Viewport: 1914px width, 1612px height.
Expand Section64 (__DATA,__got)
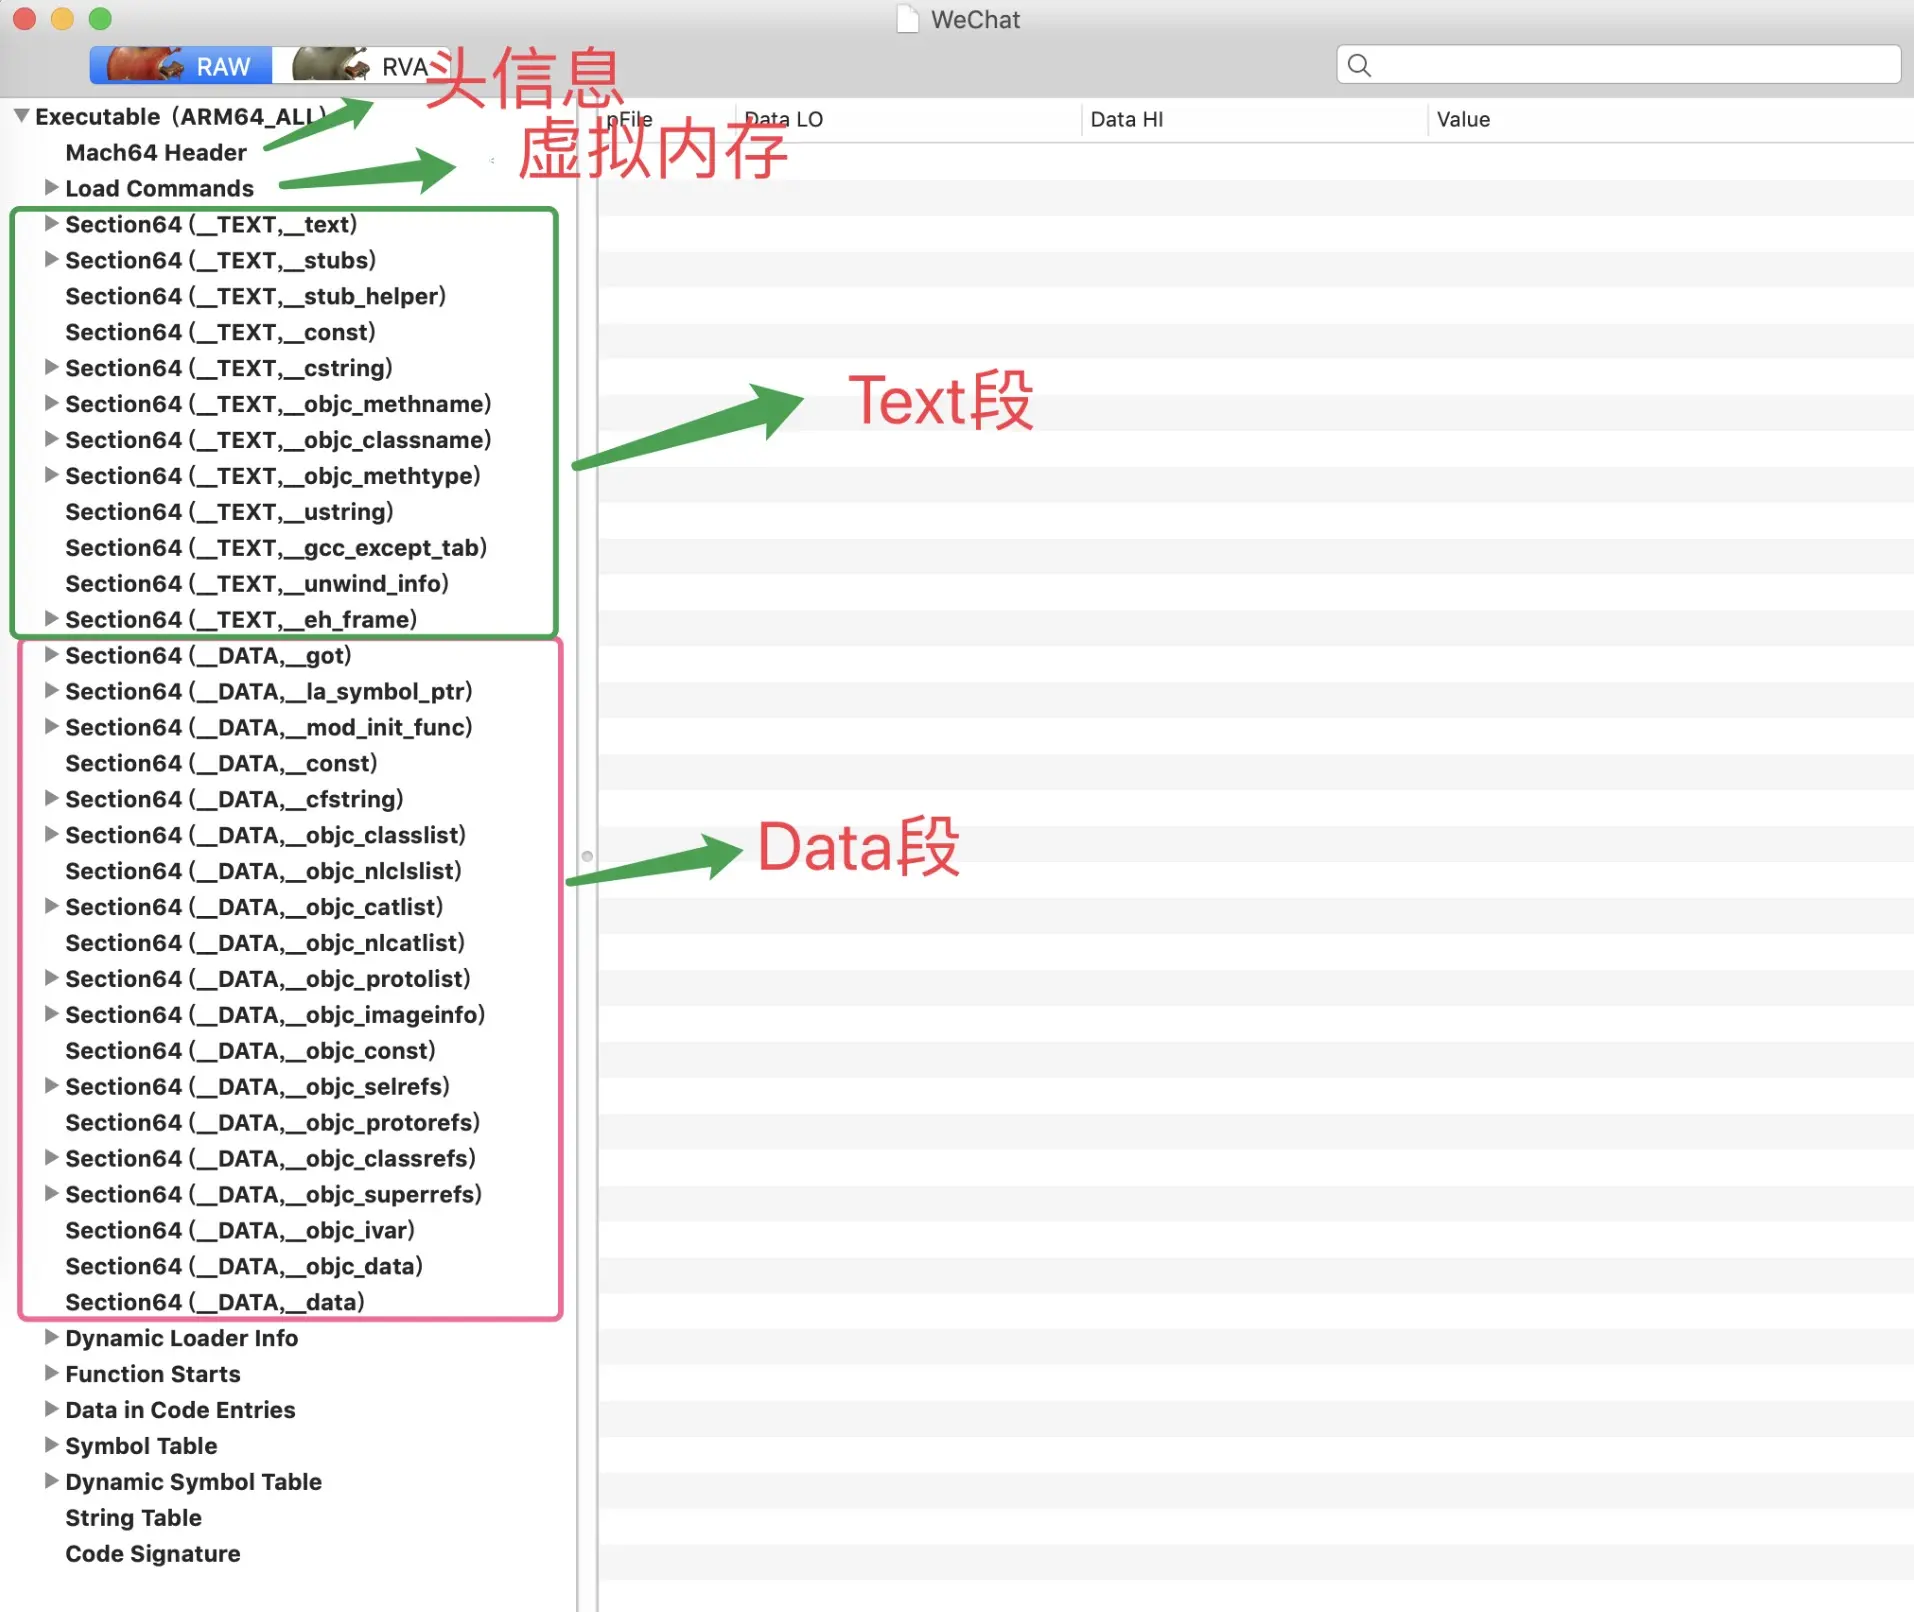(x=51, y=655)
